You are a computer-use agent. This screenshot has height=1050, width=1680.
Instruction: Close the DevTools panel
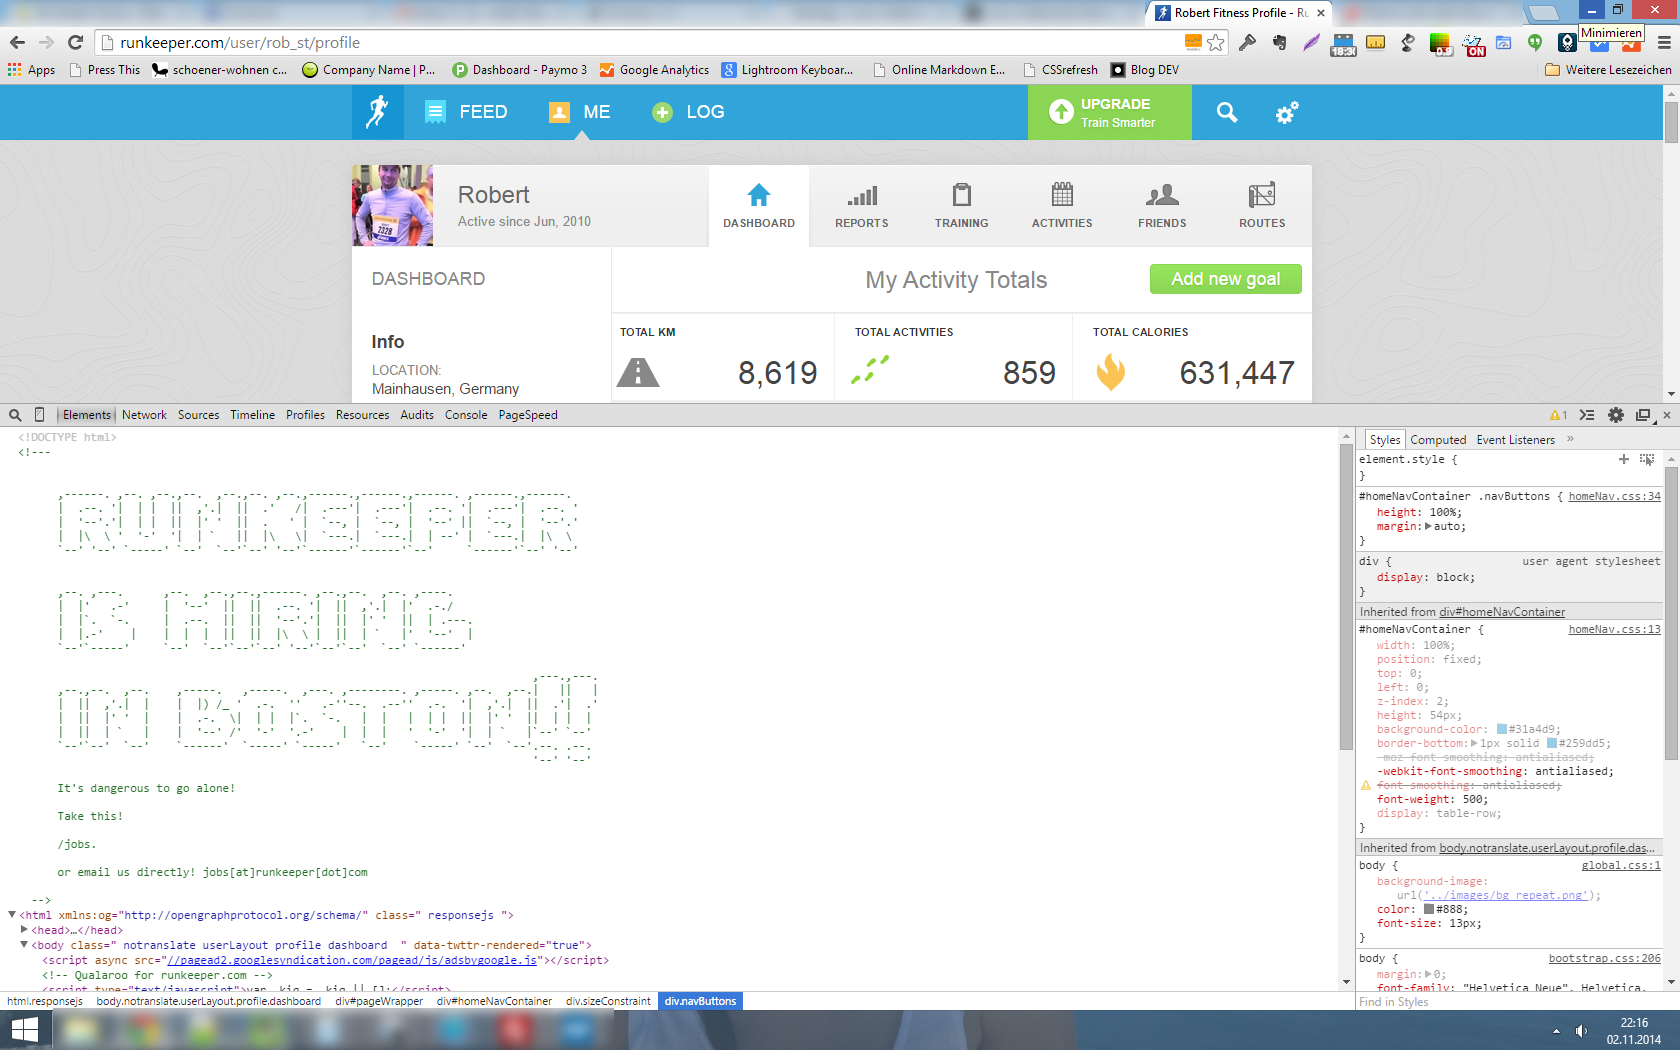coord(1667,415)
